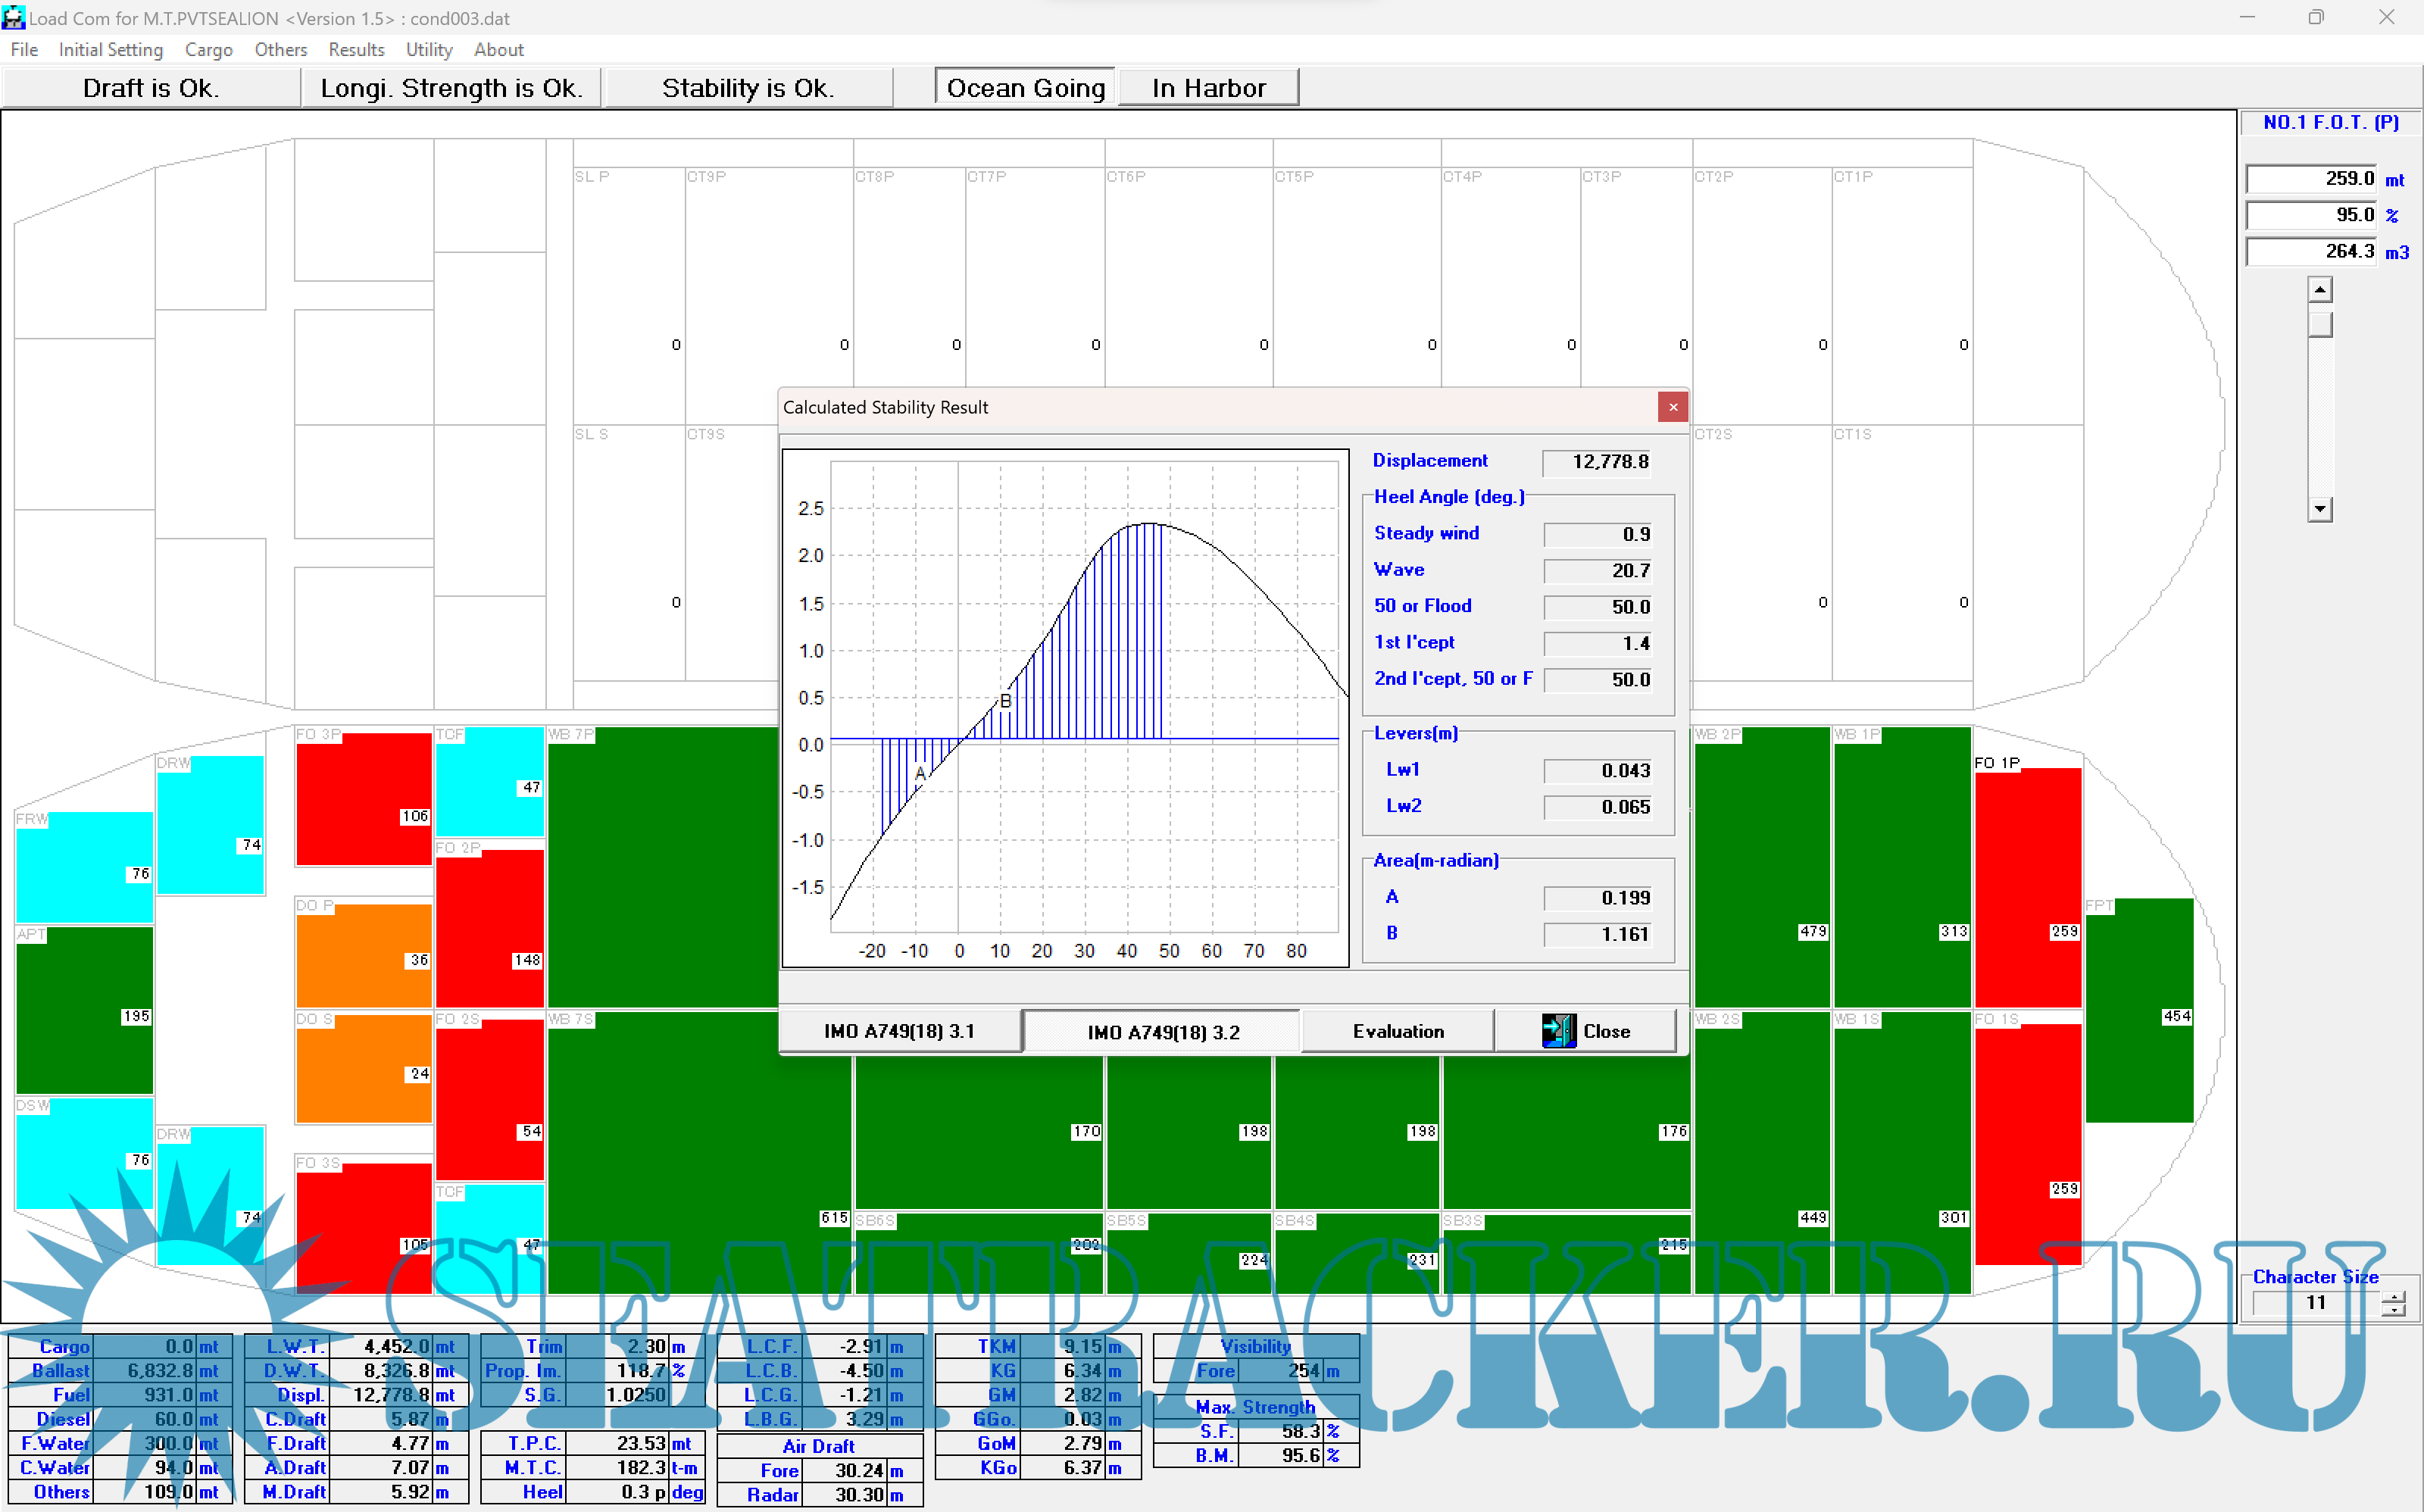Click the app icon in title bar
The image size is (2424, 1512).
[x=13, y=18]
